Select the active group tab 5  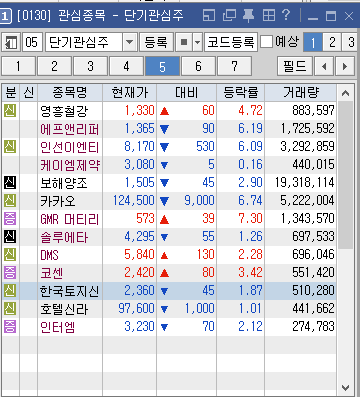tap(162, 66)
